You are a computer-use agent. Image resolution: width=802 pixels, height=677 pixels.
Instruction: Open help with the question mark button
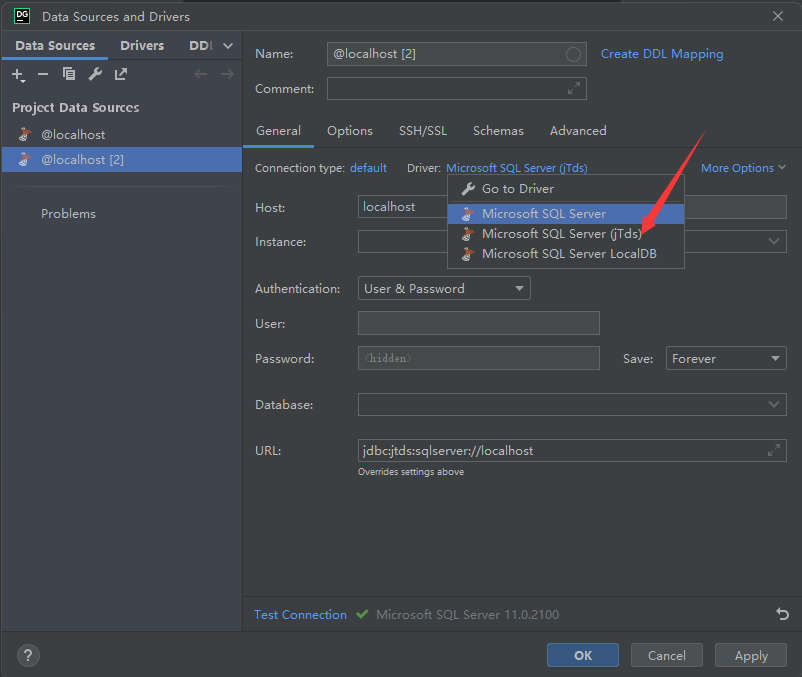point(28,655)
